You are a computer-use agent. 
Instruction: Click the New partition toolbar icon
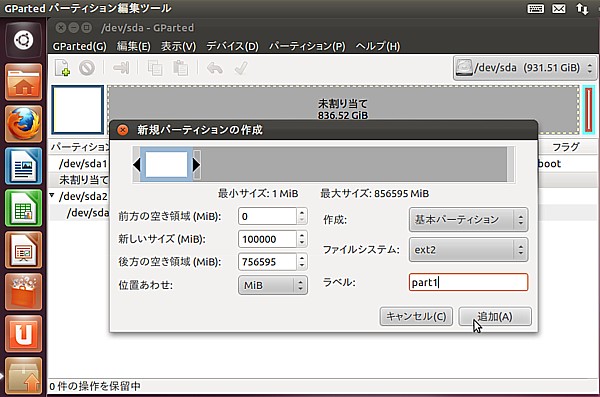(x=62, y=68)
